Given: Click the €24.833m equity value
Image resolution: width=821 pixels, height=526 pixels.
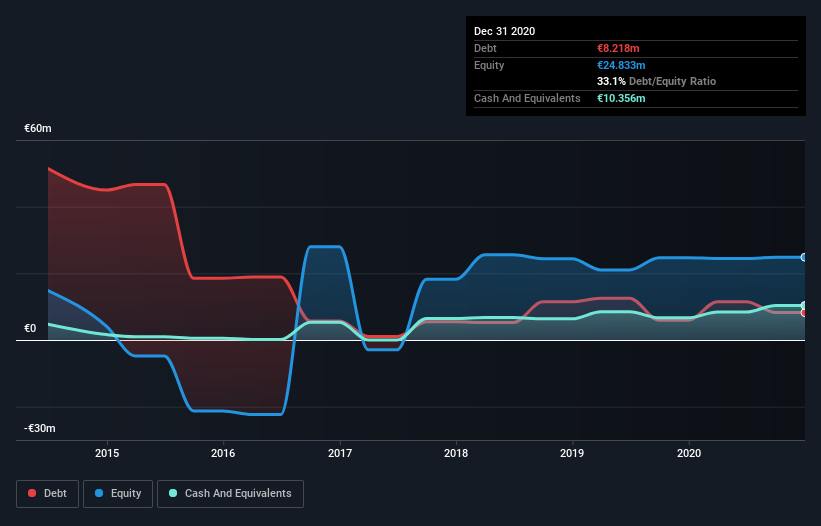Looking at the screenshot, I should 621,65.
